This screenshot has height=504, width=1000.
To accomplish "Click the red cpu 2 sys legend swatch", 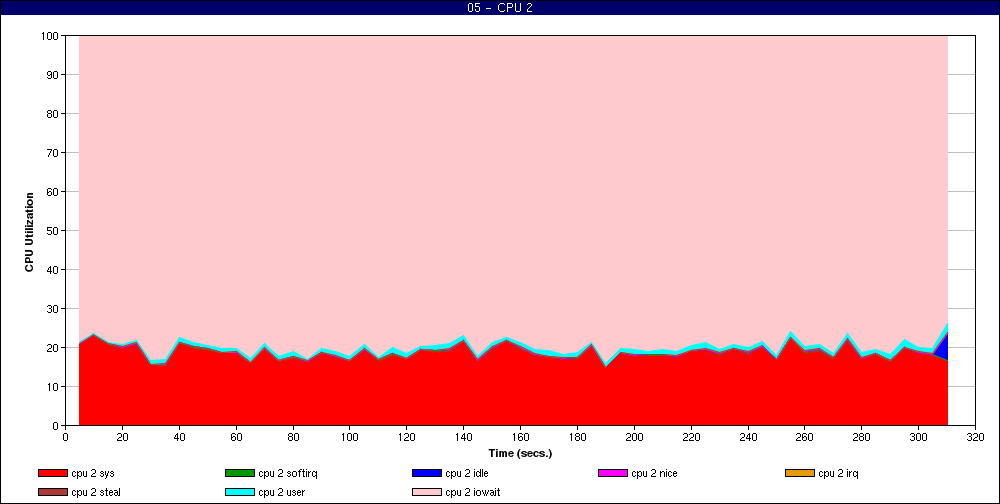I will (x=52, y=473).
